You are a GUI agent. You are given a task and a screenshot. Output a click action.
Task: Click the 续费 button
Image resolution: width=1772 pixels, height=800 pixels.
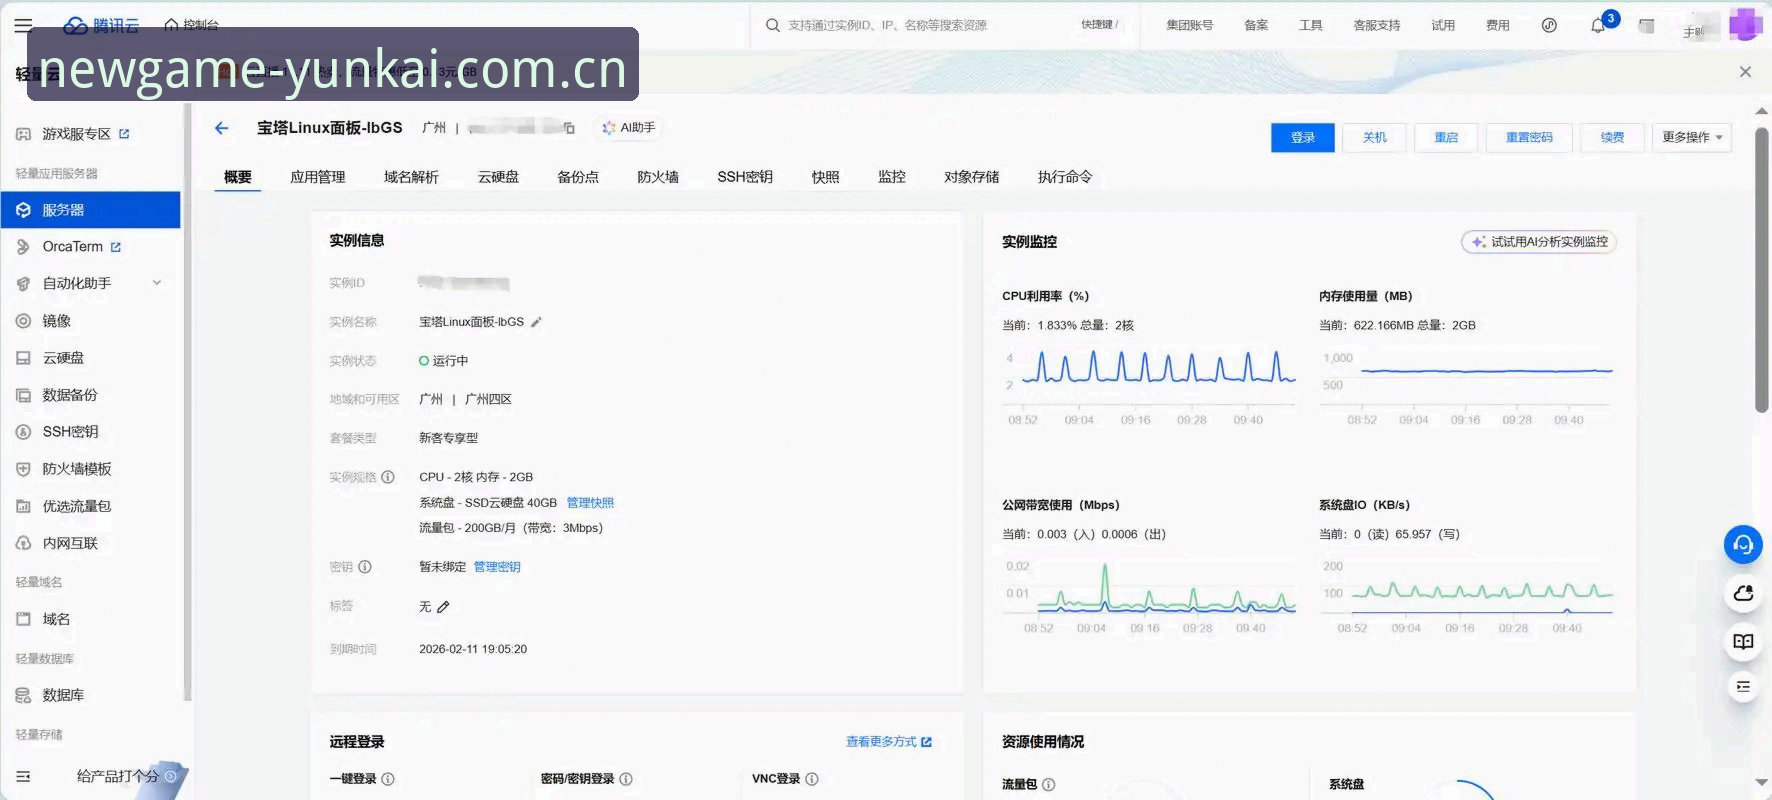(1612, 138)
